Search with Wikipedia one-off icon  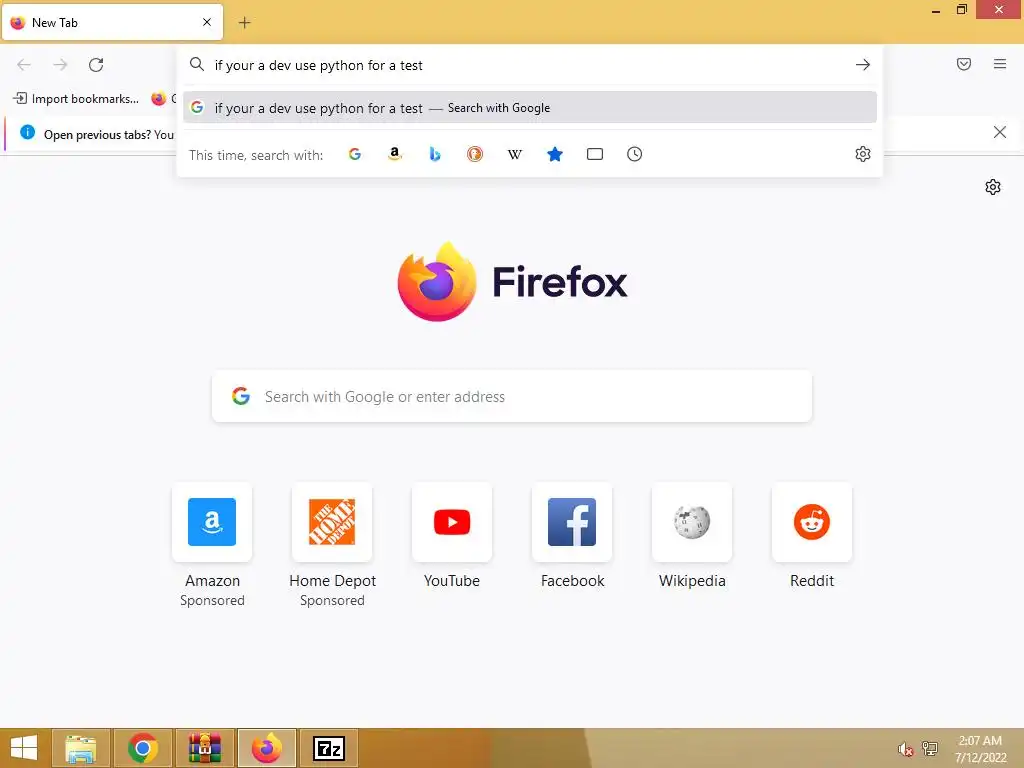(x=515, y=154)
